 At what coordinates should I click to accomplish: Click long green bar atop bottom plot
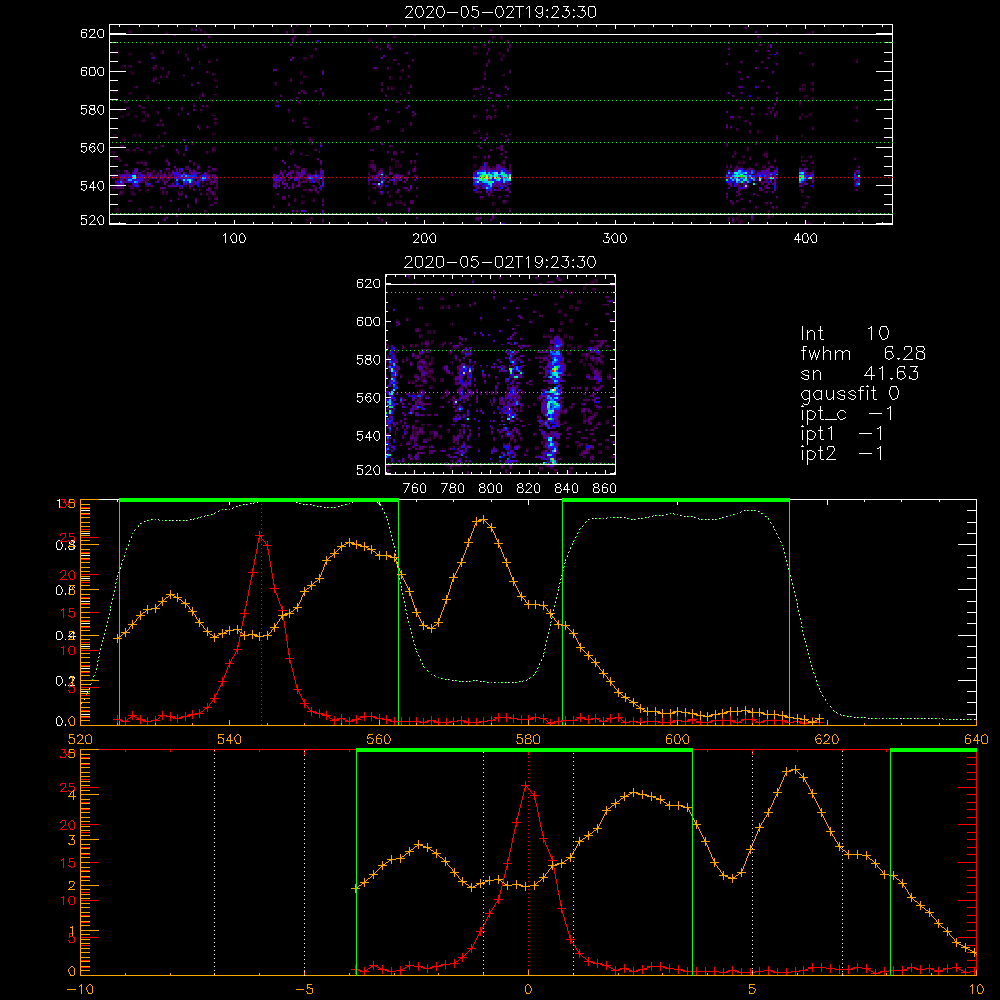(x=524, y=751)
